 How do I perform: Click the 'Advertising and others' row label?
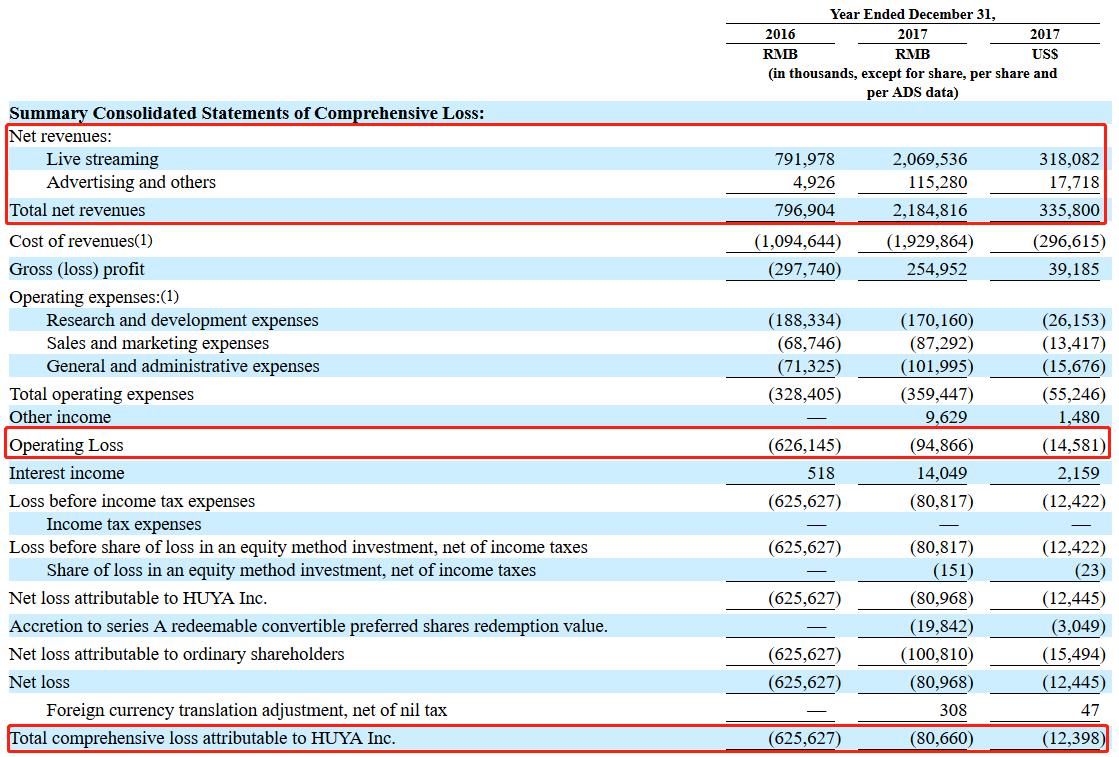click(x=131, y=182)
